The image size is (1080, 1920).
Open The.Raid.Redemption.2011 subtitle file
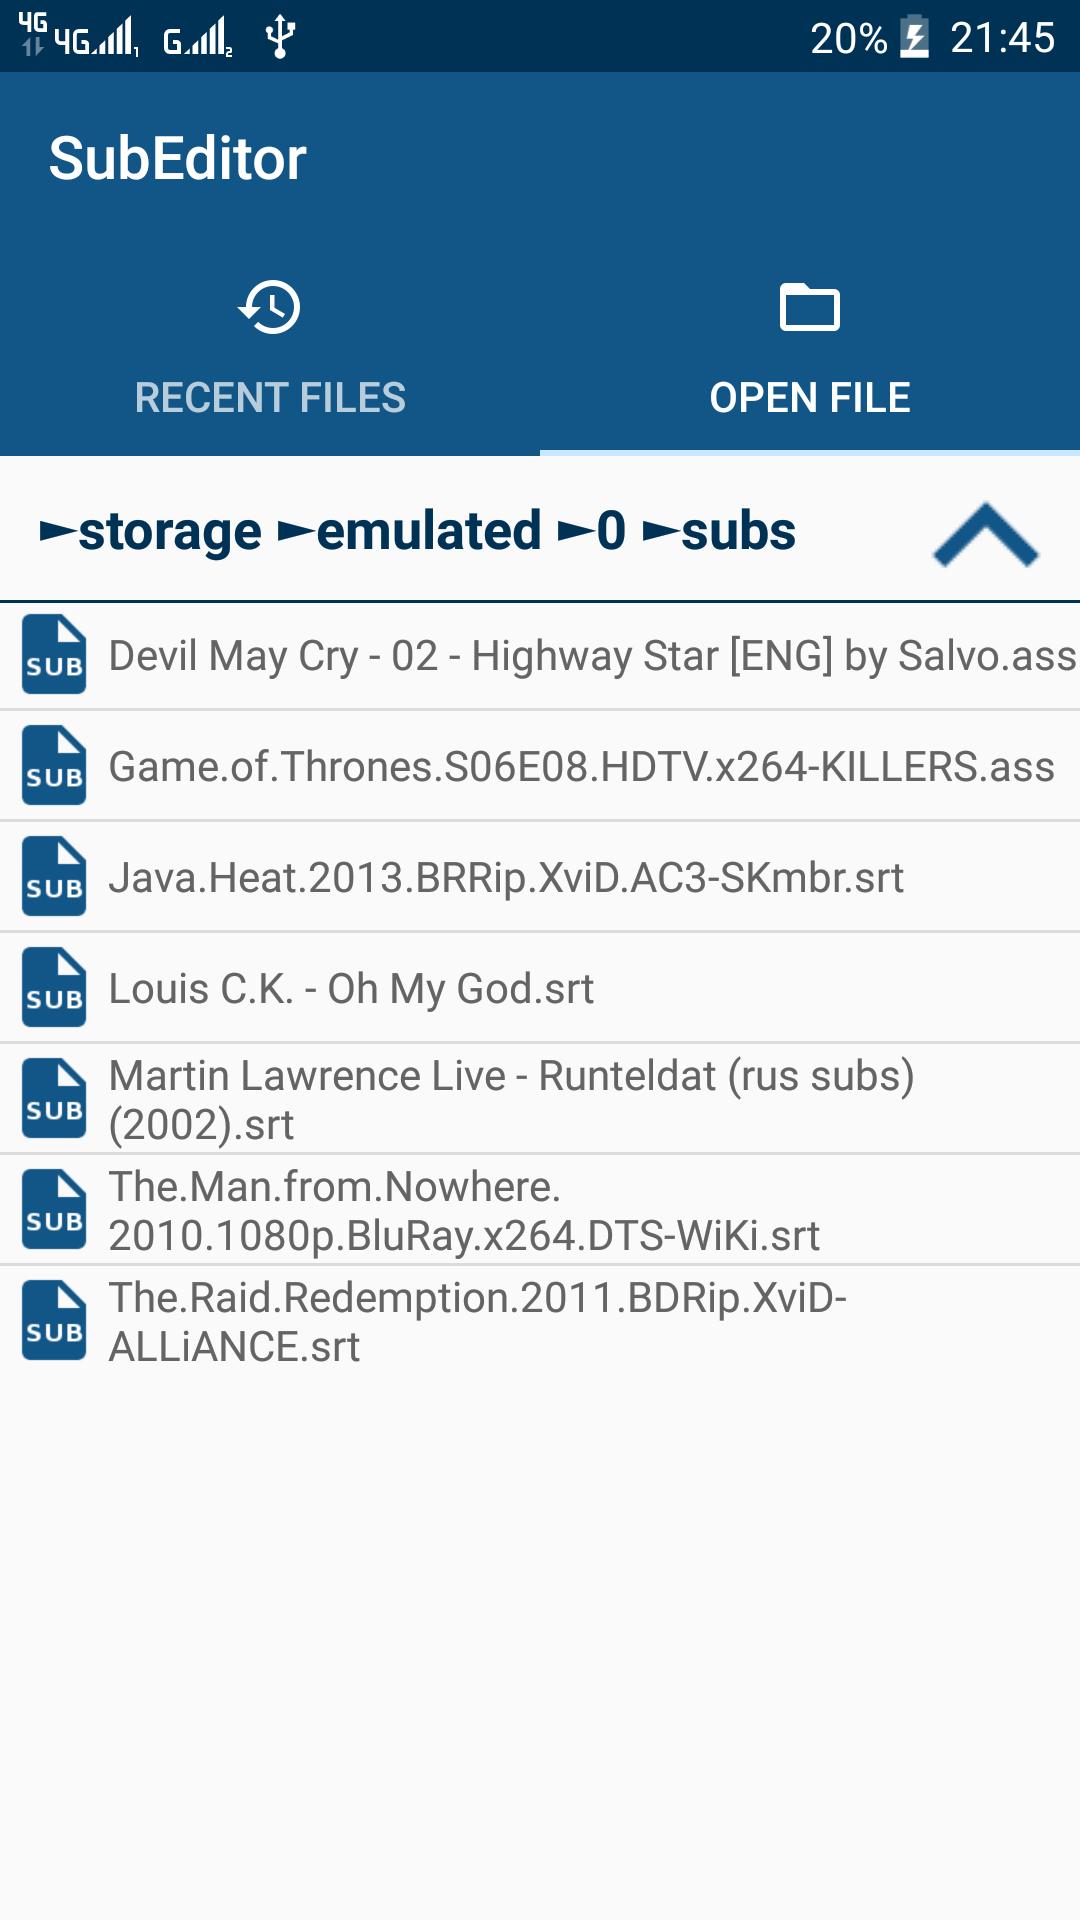[477, 1322]
